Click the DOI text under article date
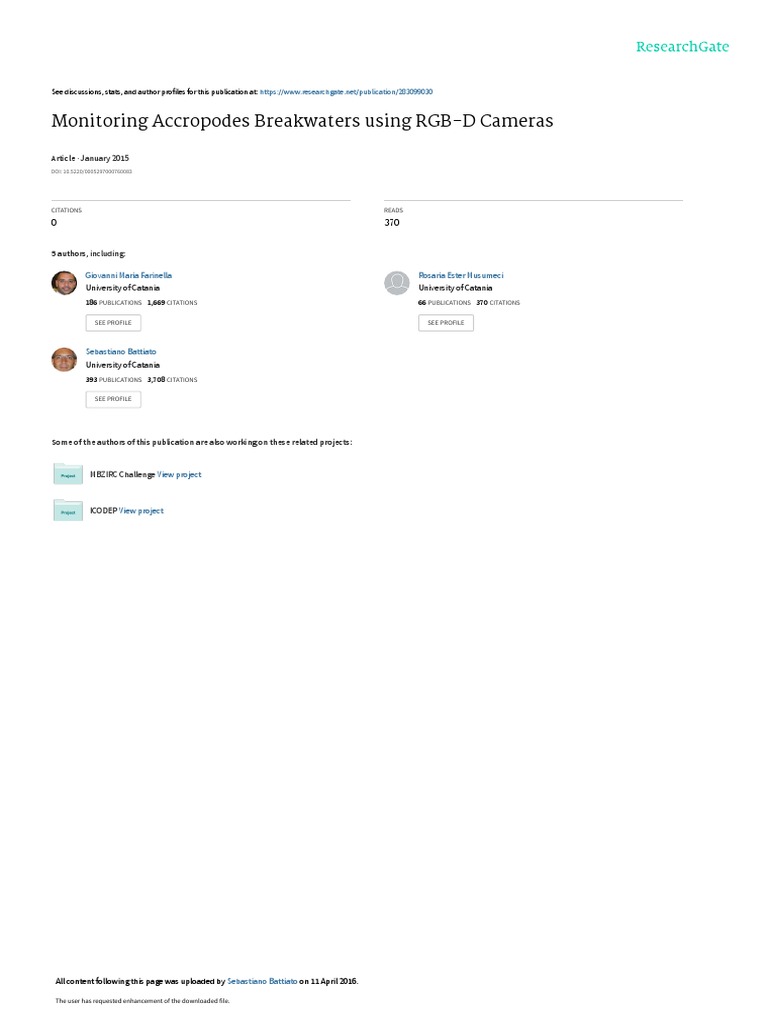 click(91, 172)
